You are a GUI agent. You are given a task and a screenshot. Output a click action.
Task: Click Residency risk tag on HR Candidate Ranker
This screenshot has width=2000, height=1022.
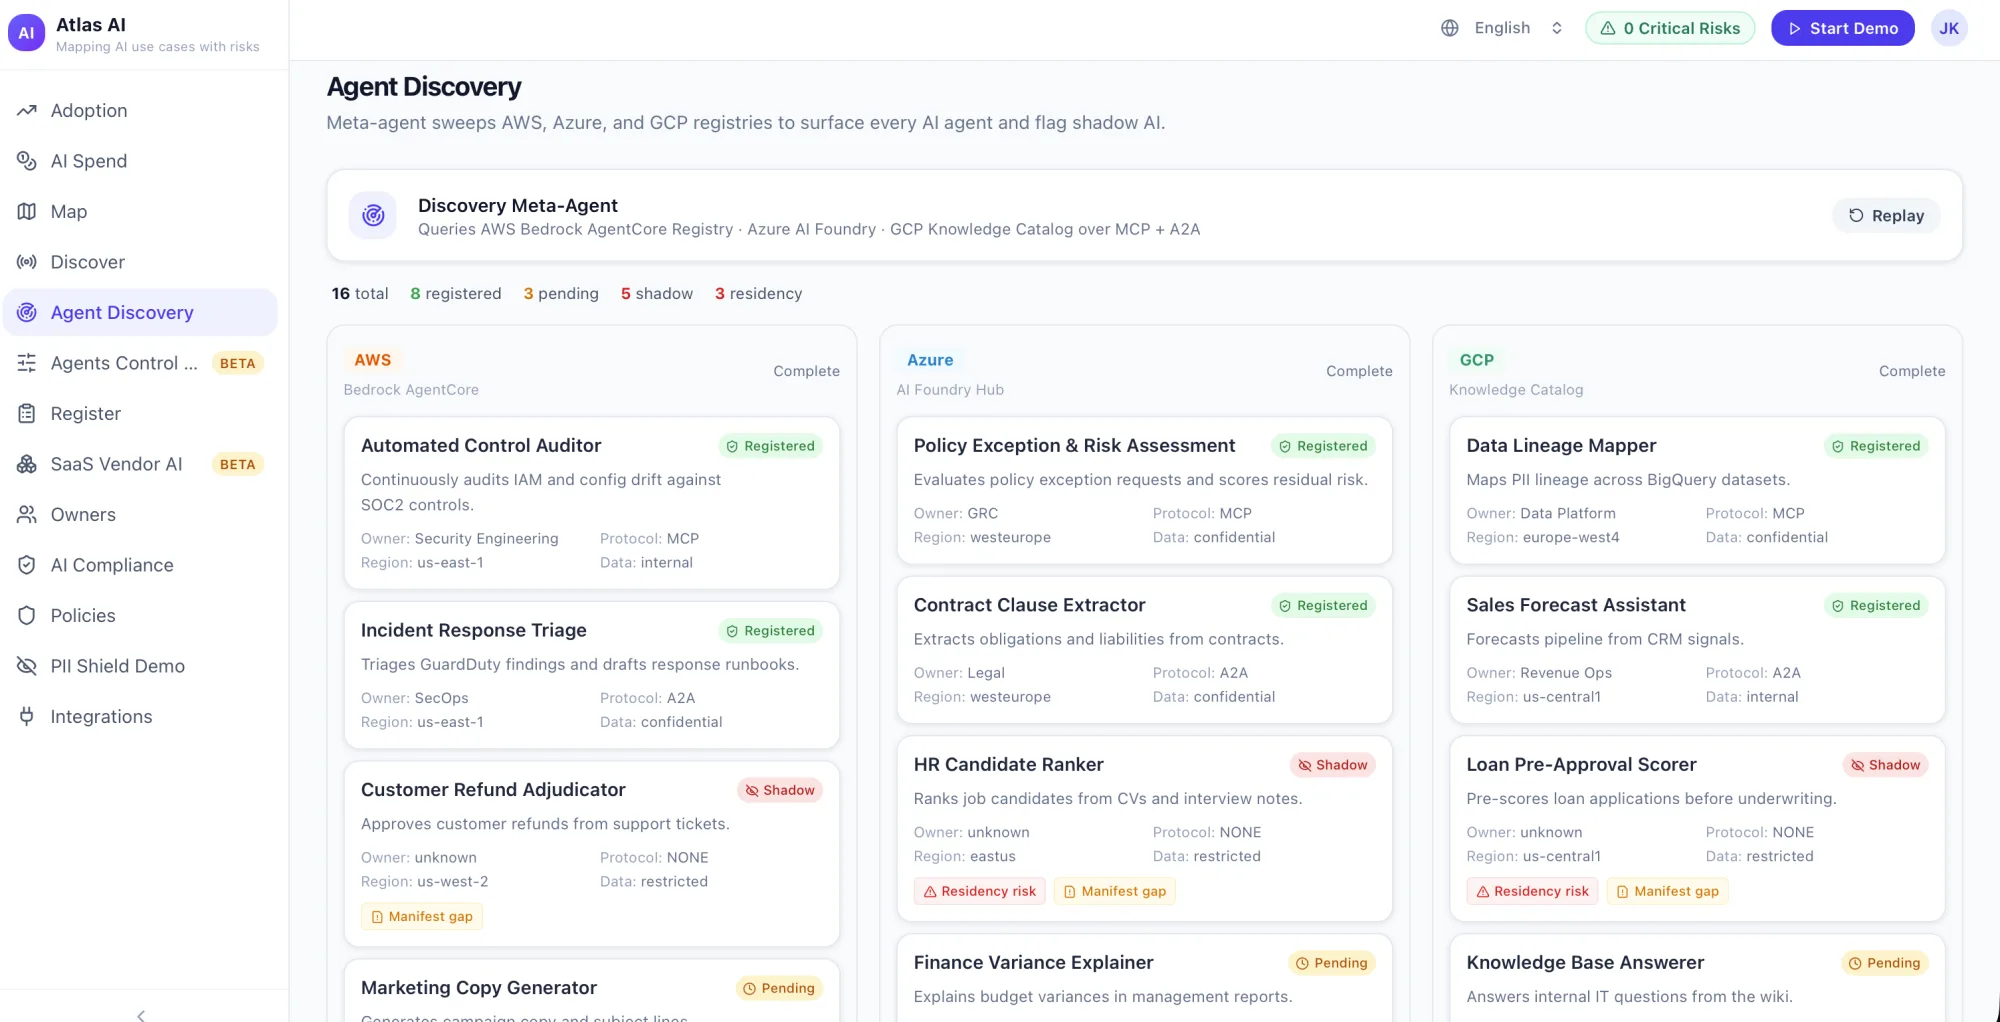(979, 891)
